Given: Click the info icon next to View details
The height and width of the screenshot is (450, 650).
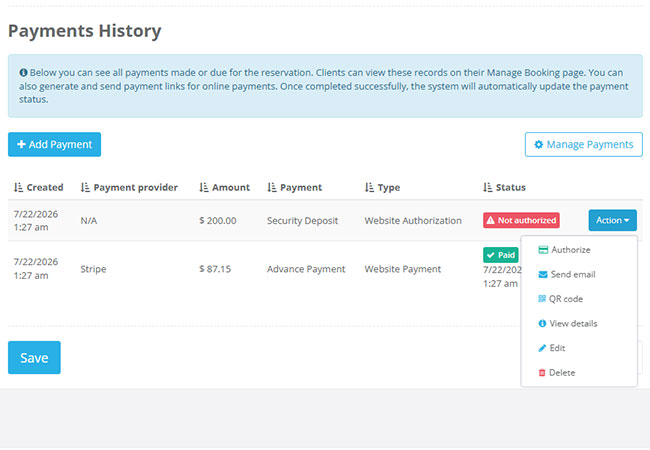Looking at the screenshot, I should [542, 323].
